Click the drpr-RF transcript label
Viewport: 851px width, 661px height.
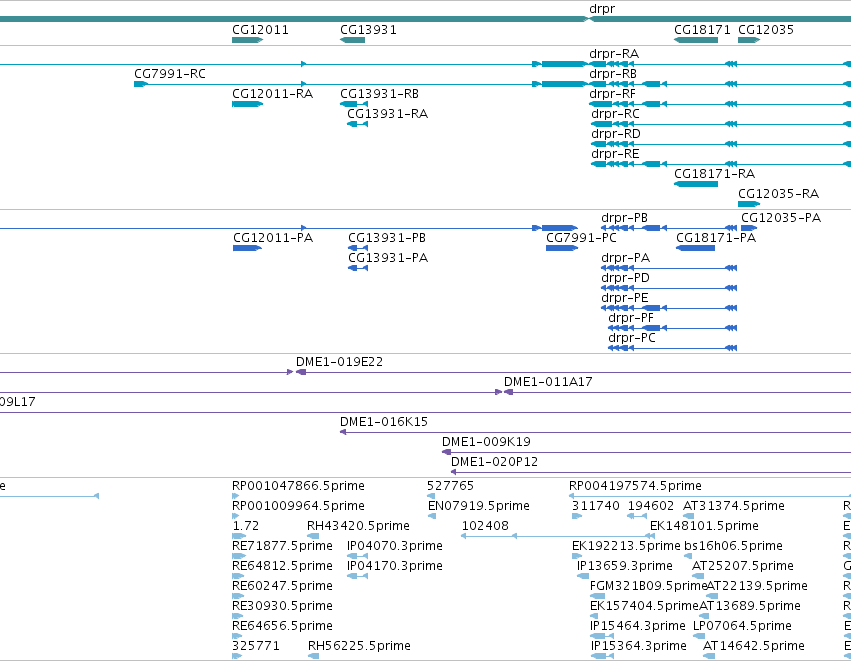612,93
